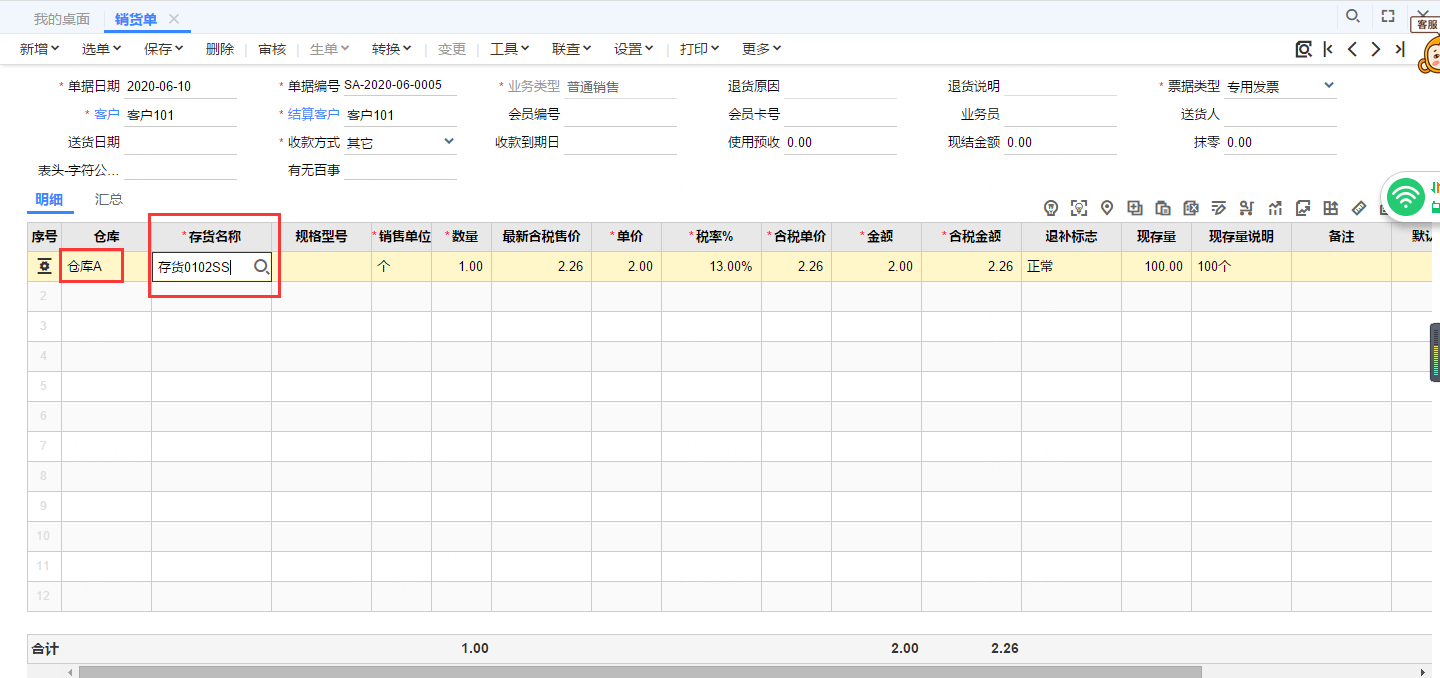Jump to the first record arrow
This screenshot has width=1440, height=678.
click(1328, 49)
